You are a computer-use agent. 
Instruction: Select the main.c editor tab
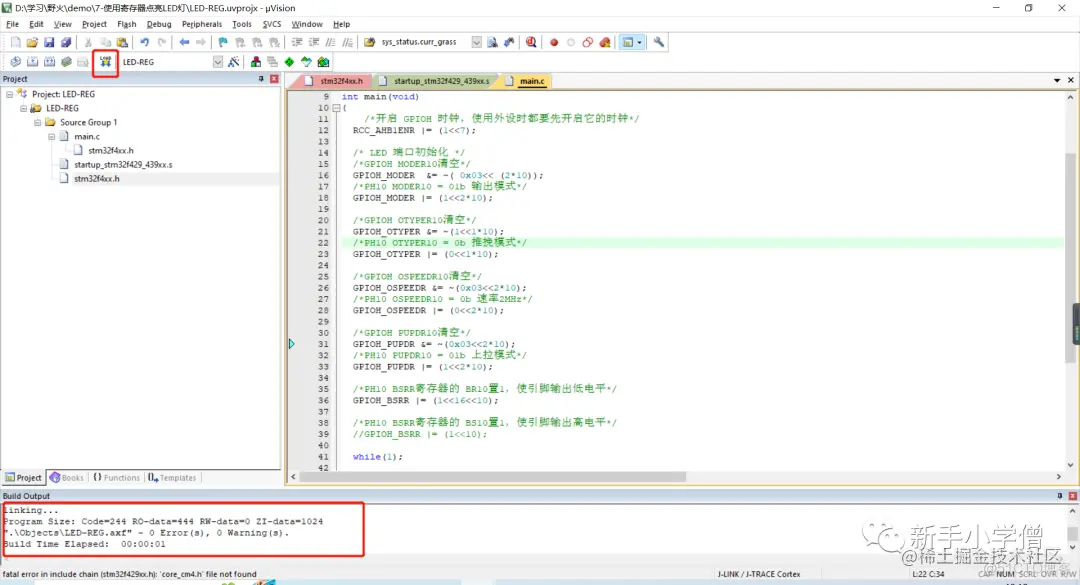point(526,81)
